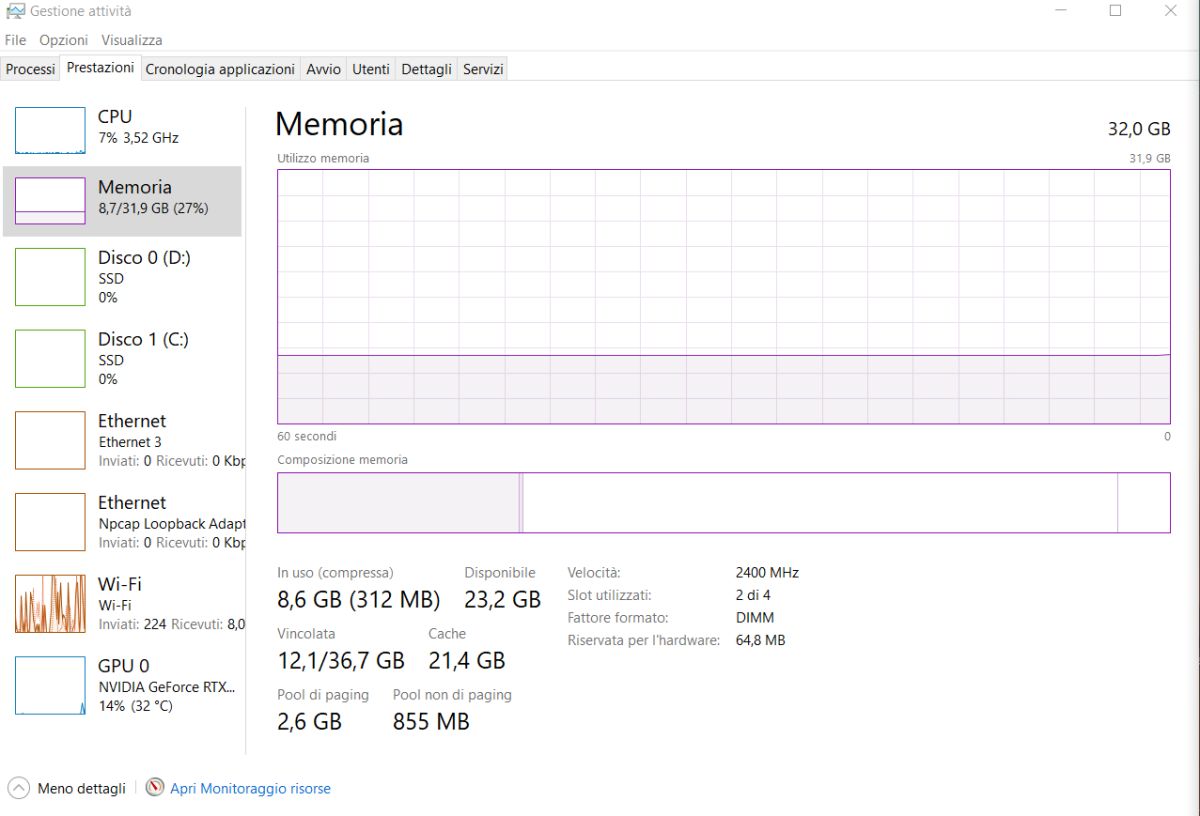Click the Pool di paging value 2,6 GB
This screenshot has width=1200, height=816.
(309, 722)
